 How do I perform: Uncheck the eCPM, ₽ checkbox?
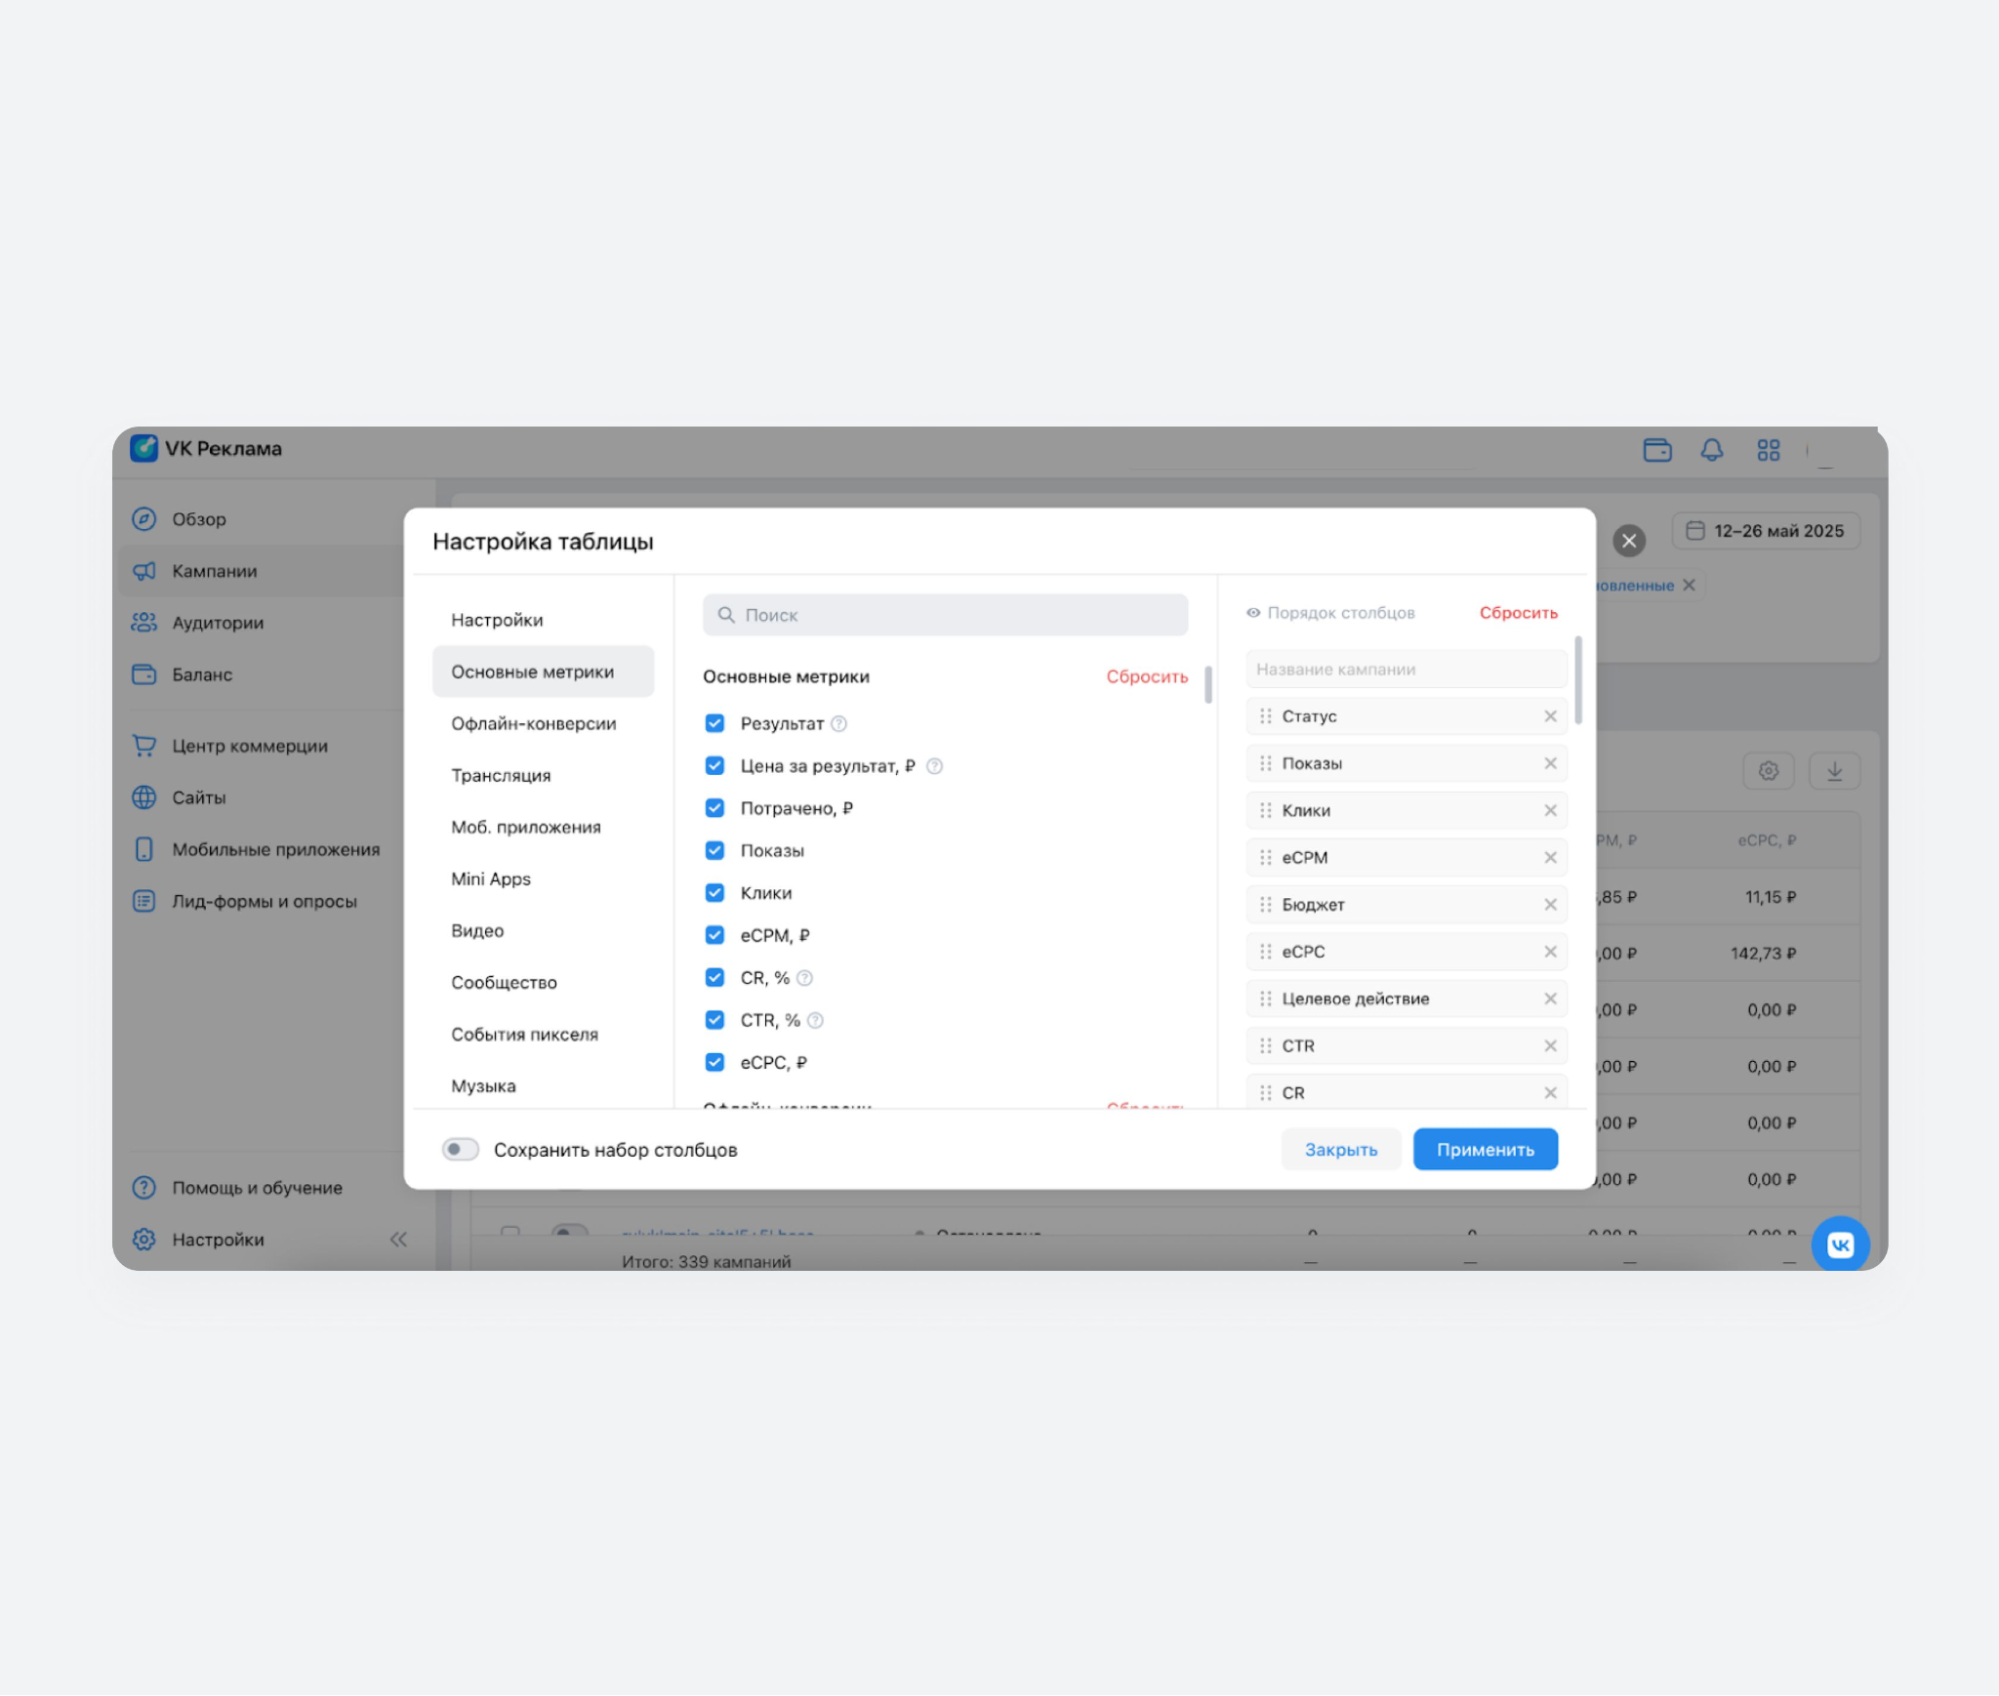click(714, 935)
